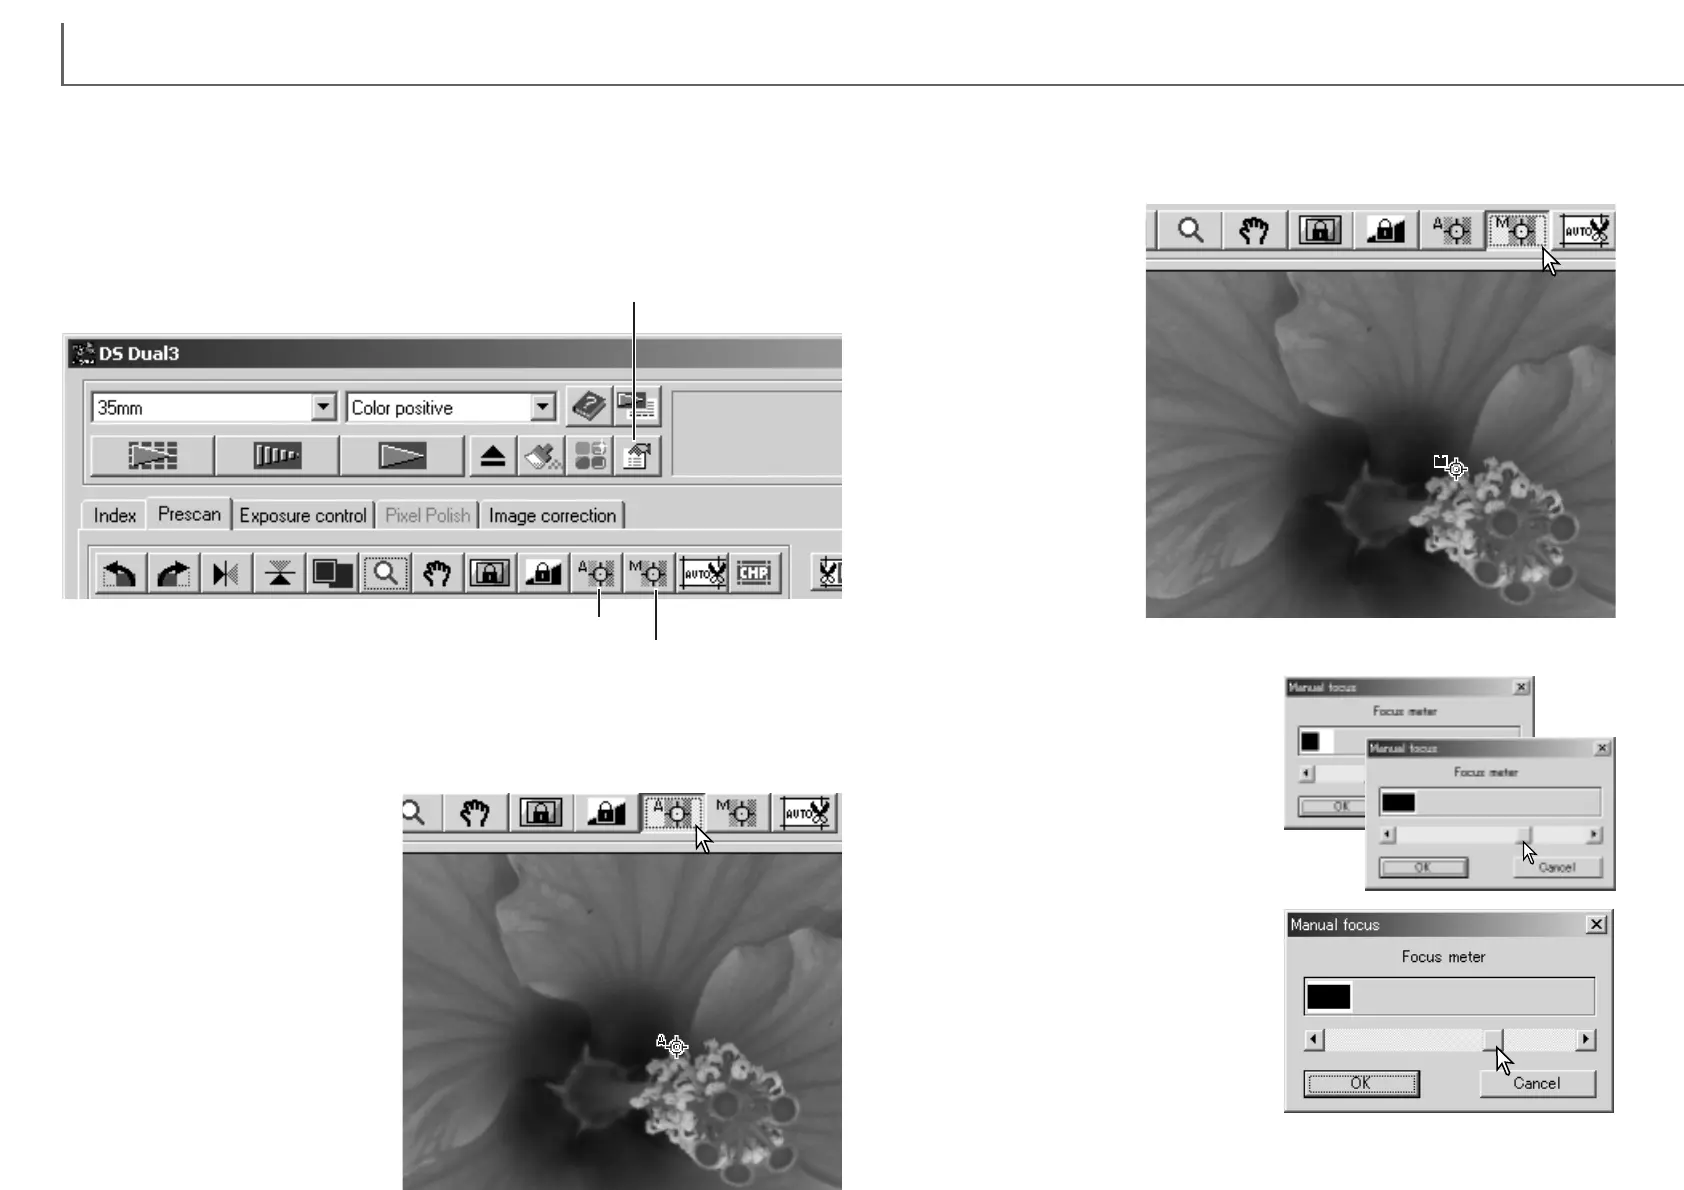This screenshot has height=1190, width=1684.
Task: Go to the Image correction tab
Action: coord(552,515)
